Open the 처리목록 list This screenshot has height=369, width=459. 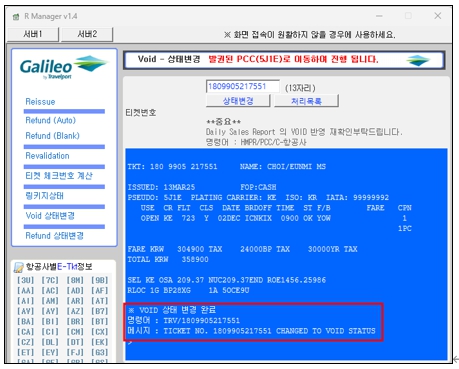(306, 101)
